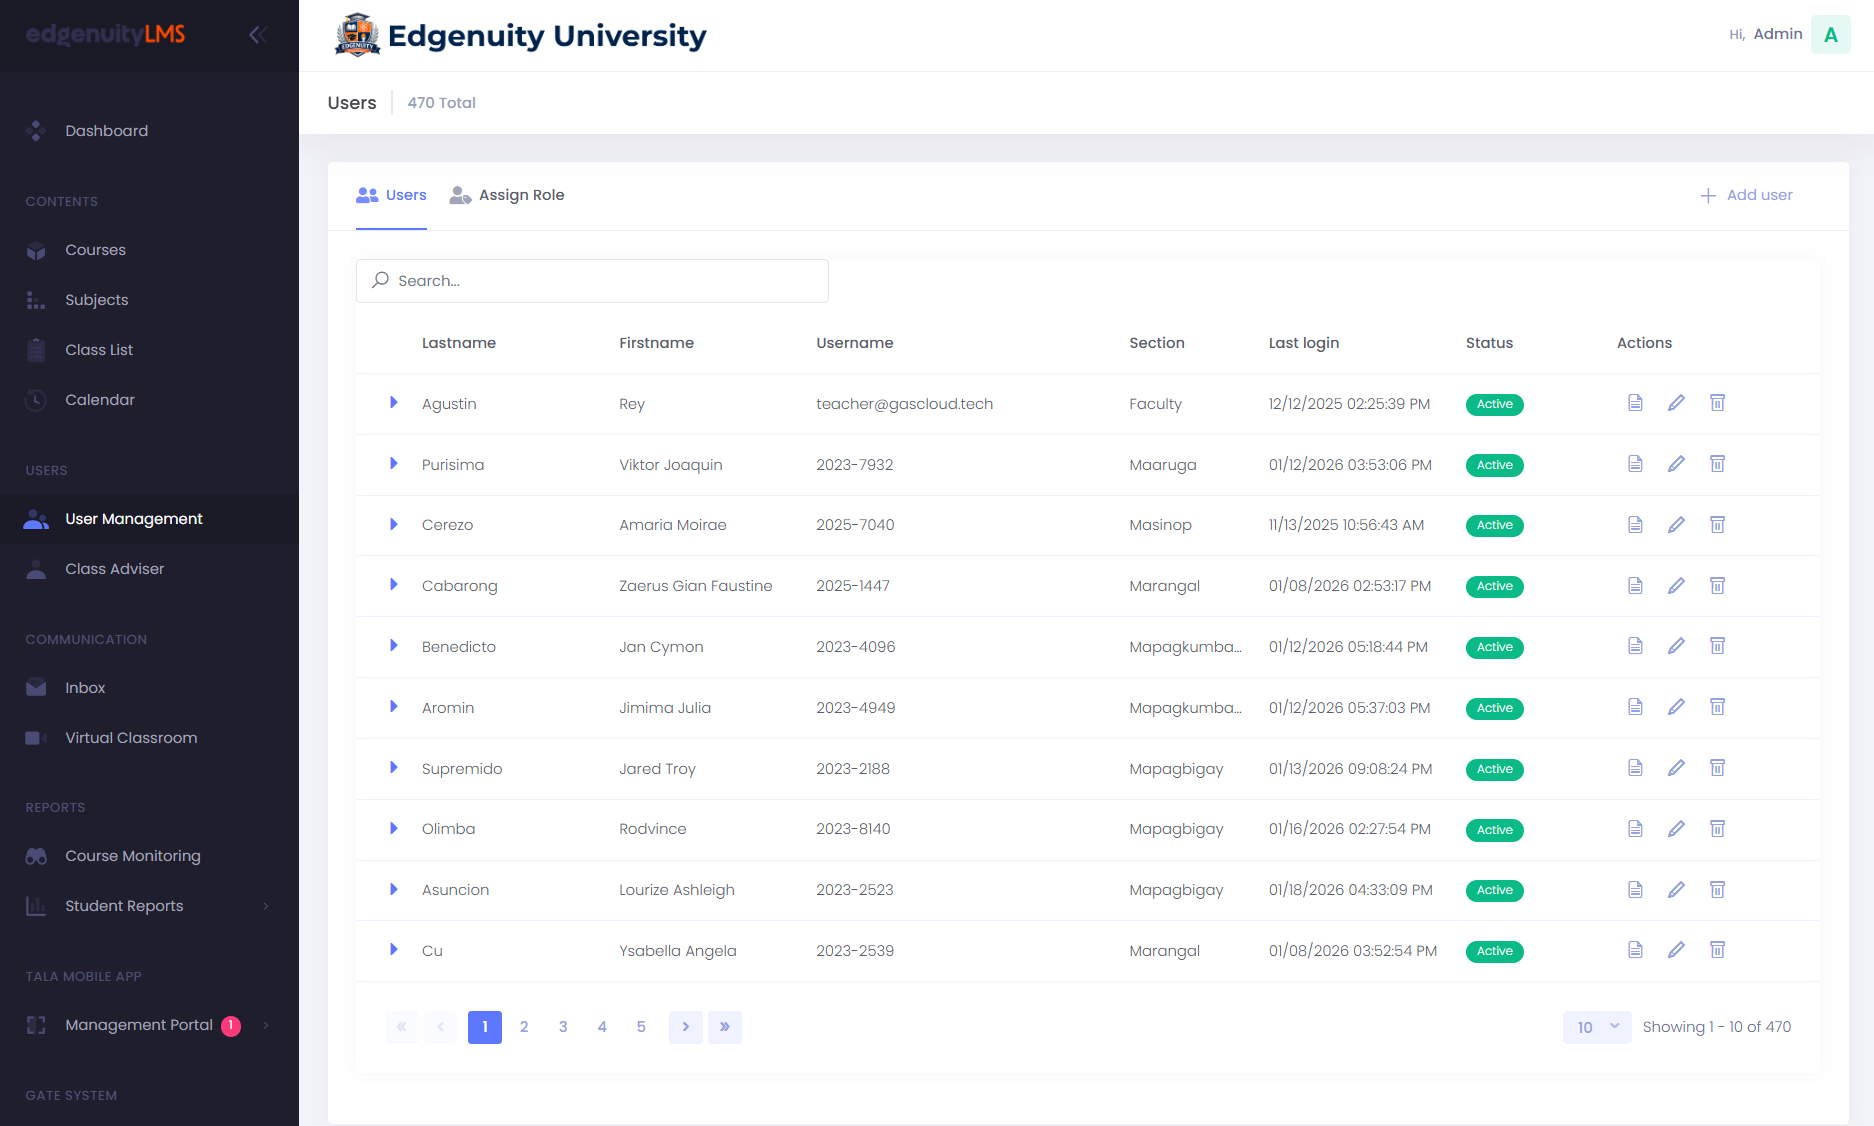The image size is (1874, 1126).
Task: Click the Subjects icon in the sidebar
Action: point(36,299)
